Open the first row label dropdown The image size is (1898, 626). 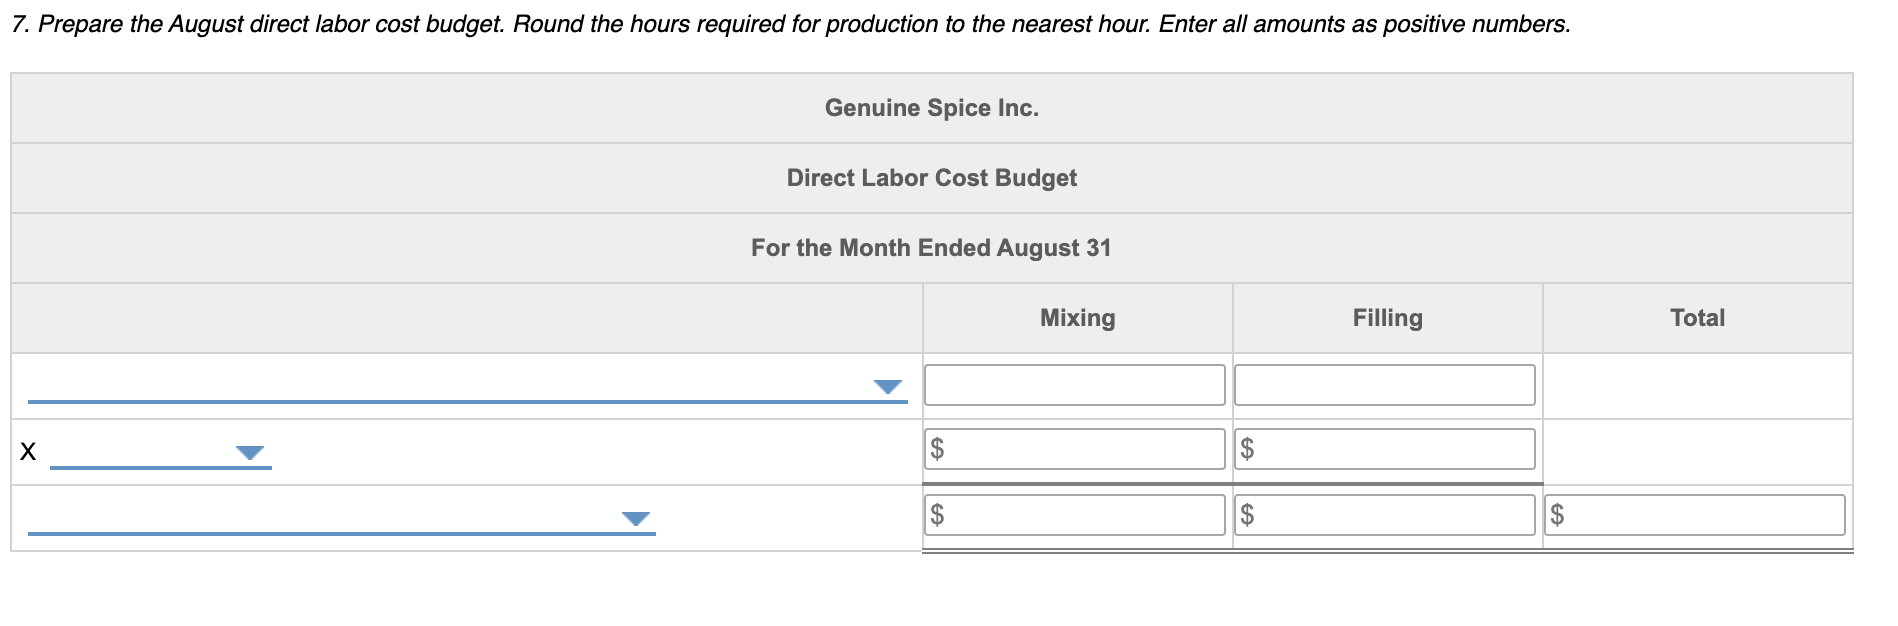(467, 386)
